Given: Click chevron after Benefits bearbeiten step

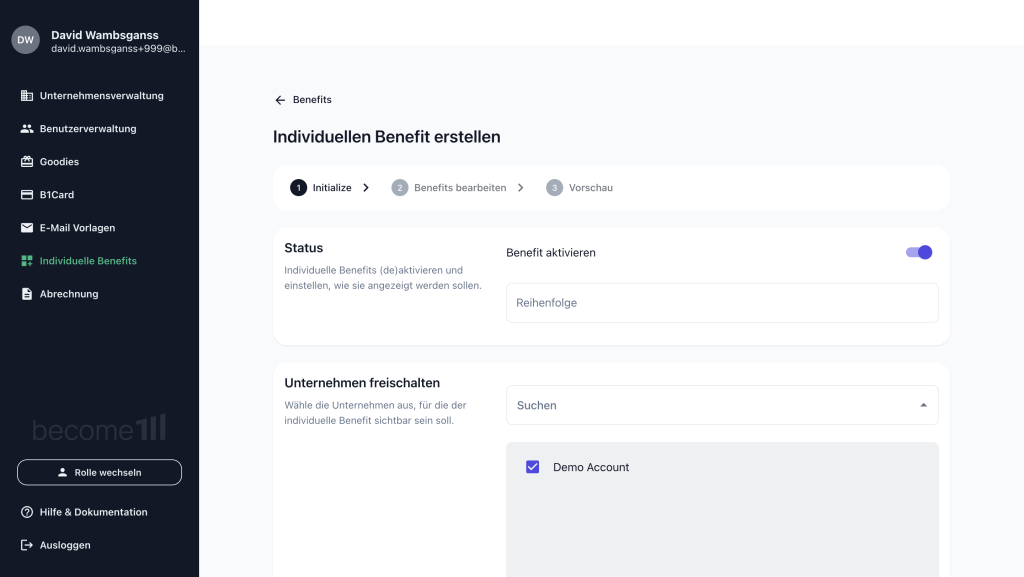Looking at the screenshot, I should 520,188.
